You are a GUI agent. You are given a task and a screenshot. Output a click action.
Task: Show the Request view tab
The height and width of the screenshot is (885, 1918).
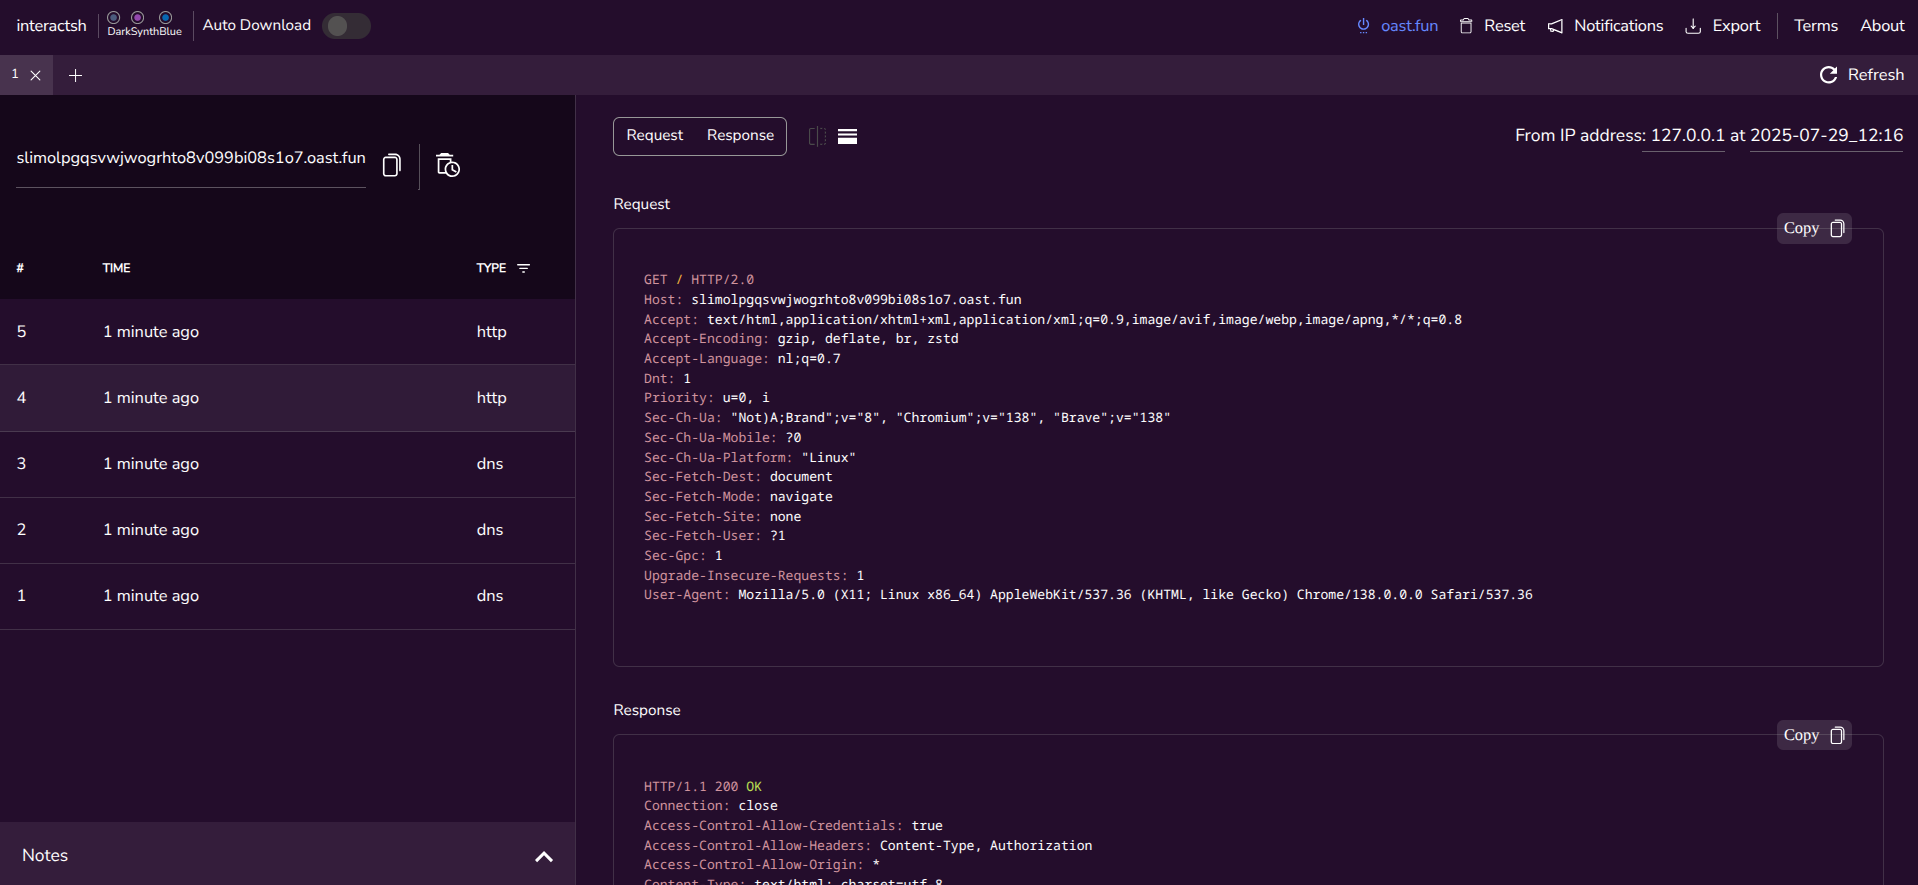[x=655, y=135]
